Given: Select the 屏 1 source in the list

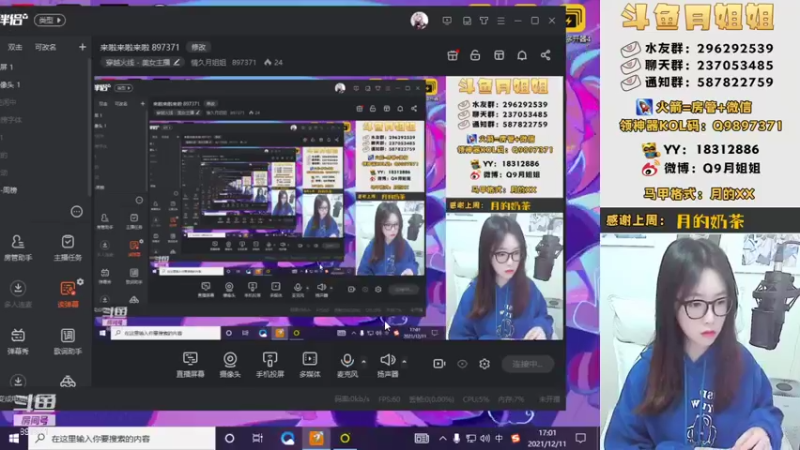Looking at the screenshot, I should (7, 67).
